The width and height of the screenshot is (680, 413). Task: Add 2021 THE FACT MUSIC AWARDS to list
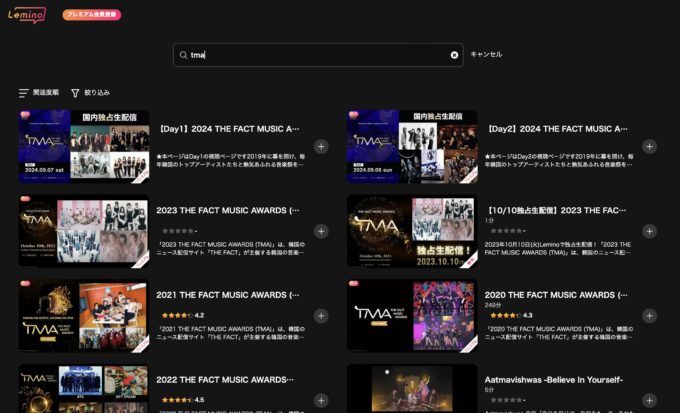[321, 316]
